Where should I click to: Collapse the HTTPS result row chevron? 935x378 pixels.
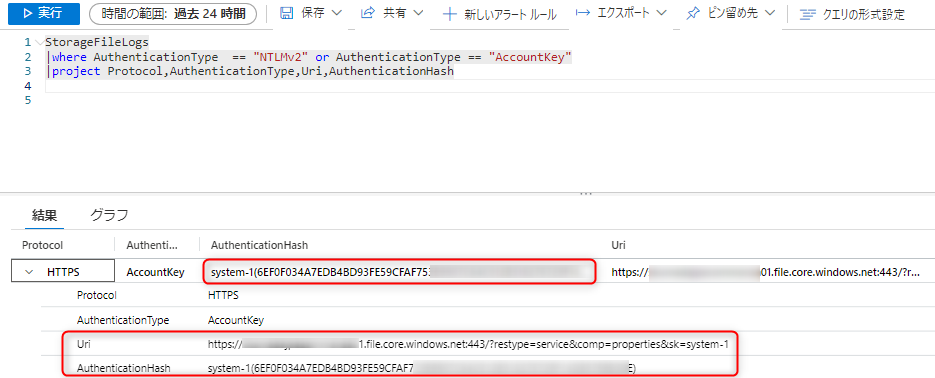(x=29, y=272)
